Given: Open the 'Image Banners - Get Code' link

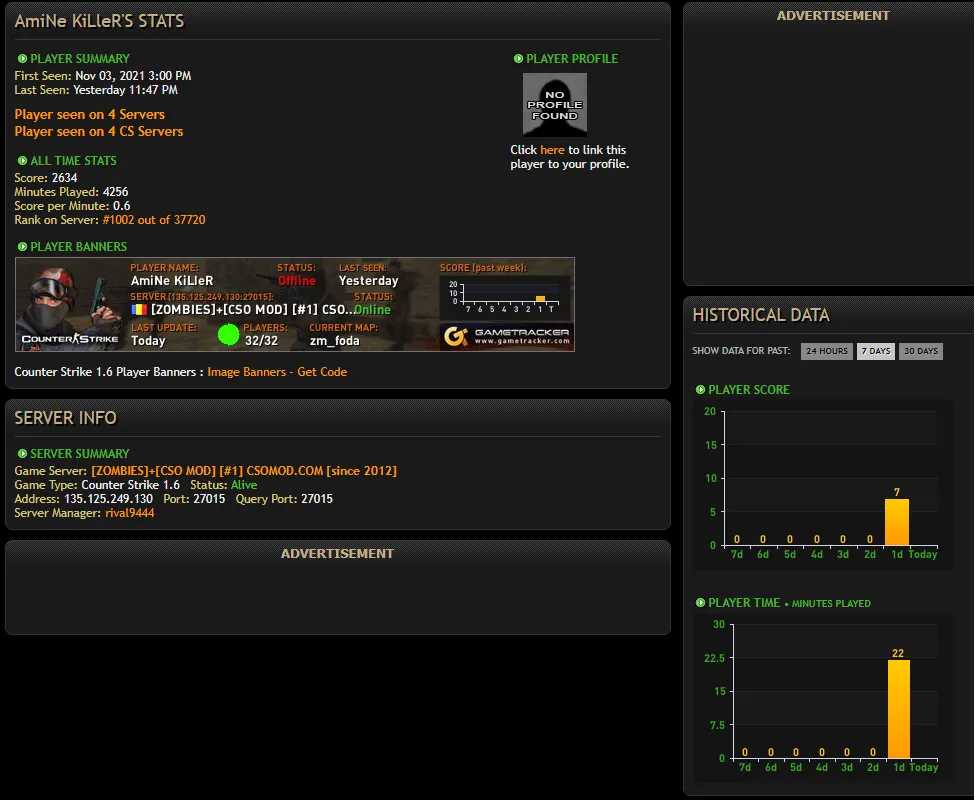Looking at the screenshot, I should 277,372.
